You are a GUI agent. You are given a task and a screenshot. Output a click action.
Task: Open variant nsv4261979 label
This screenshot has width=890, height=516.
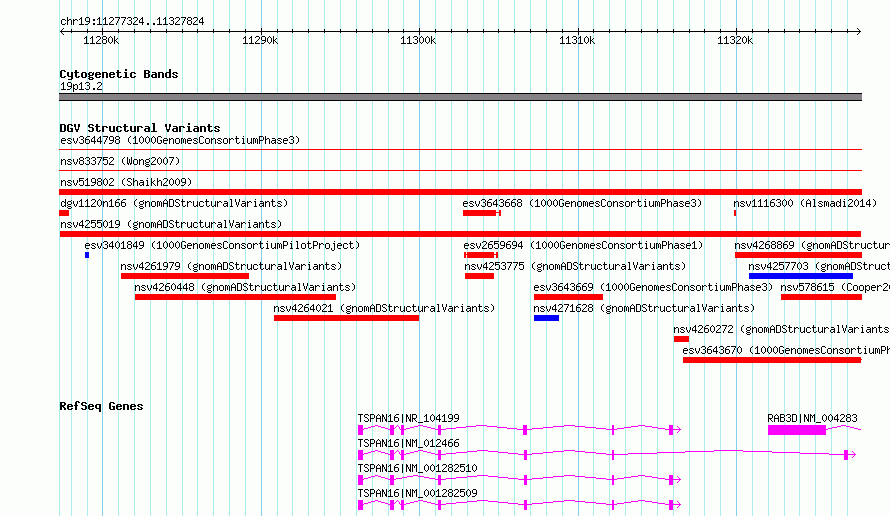(x=231, y=266)
